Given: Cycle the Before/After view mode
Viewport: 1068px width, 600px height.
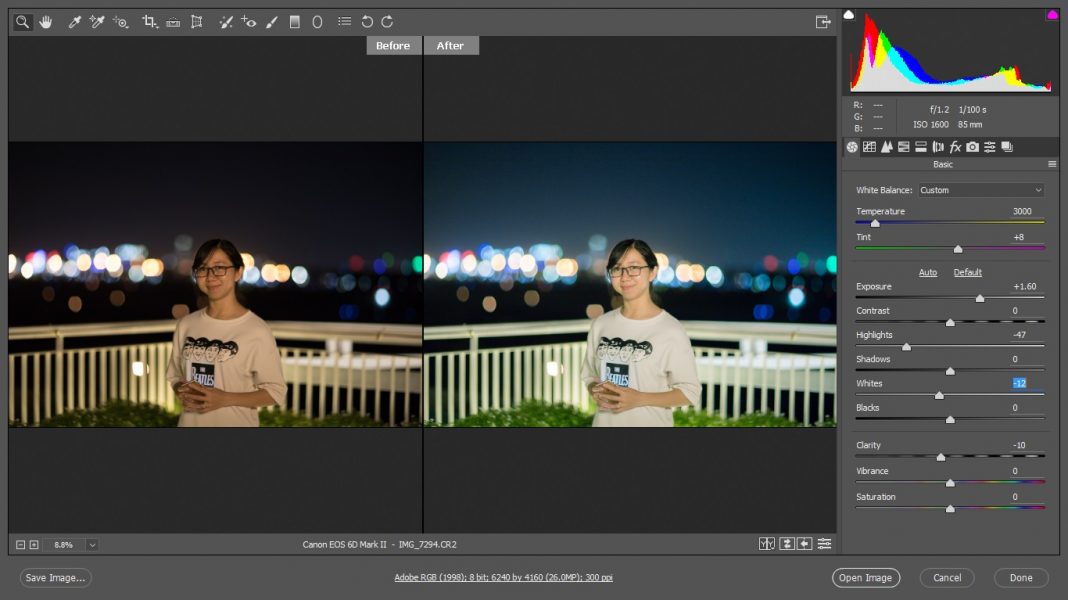Looking at the screenshot, I should pos(766,543).
